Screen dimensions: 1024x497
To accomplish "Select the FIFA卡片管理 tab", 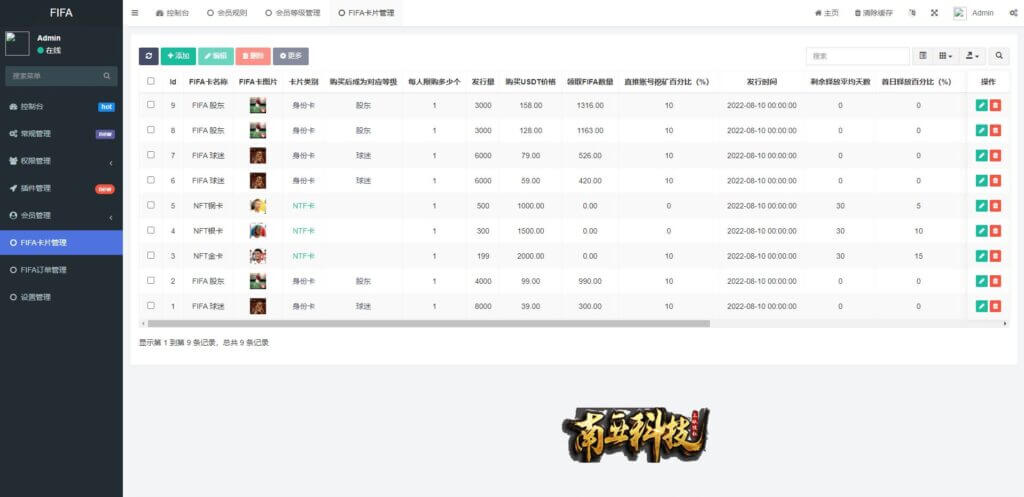I will (x=366, y=13).
